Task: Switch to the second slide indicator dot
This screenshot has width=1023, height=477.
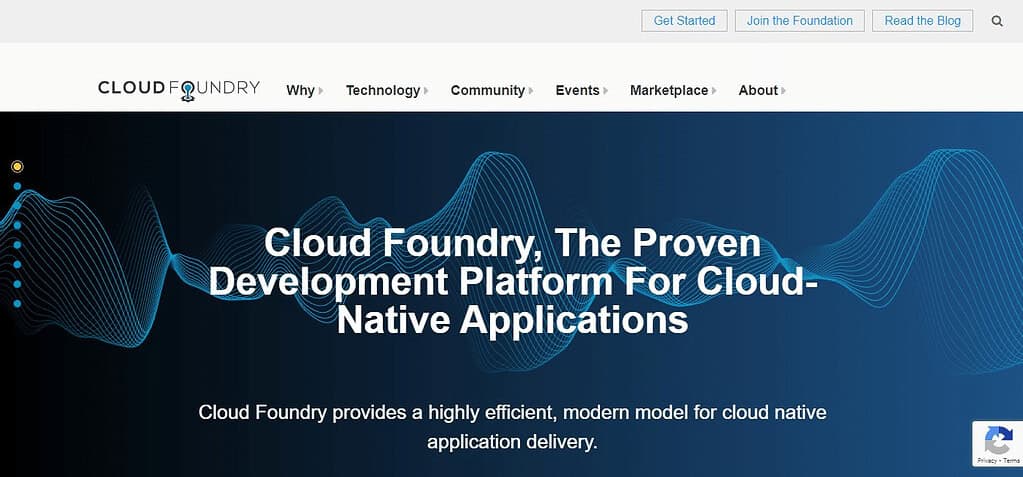Action: 18,186
